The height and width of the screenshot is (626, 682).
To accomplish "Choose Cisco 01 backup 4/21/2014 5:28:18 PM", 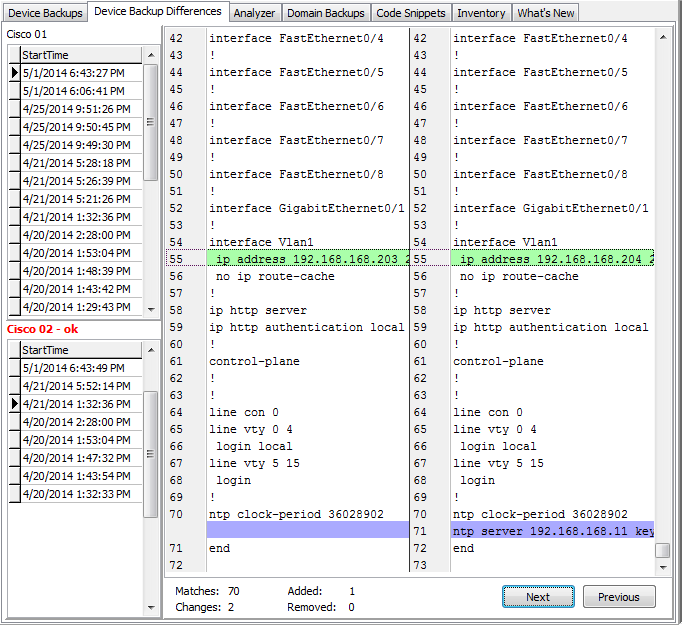I will pos(76,163).
